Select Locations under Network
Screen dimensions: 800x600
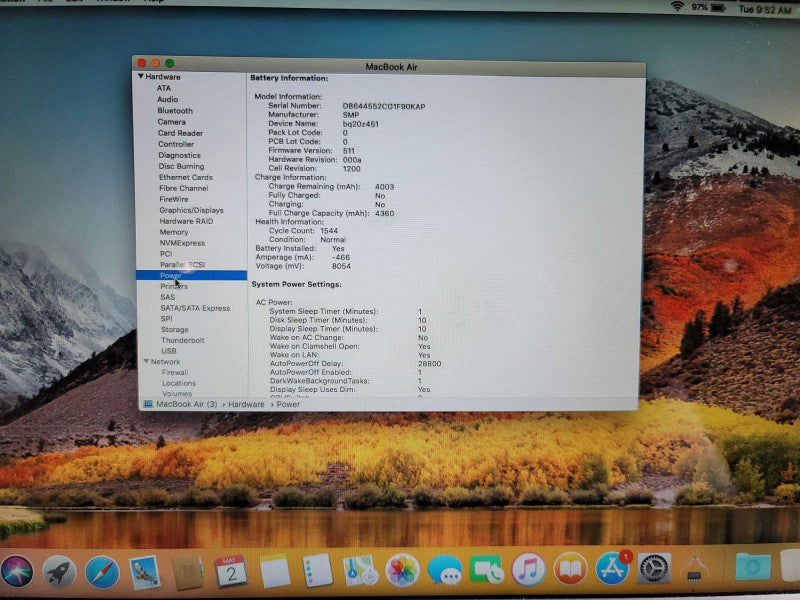179,383
